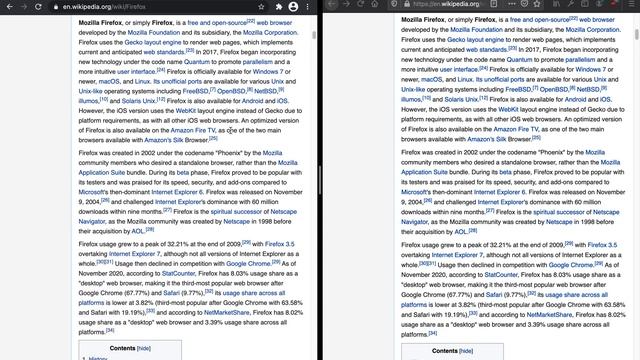Bookmark the page with Firefox's star icon
Viewport: 640px width, 360px height.
(x=537, y=4)
